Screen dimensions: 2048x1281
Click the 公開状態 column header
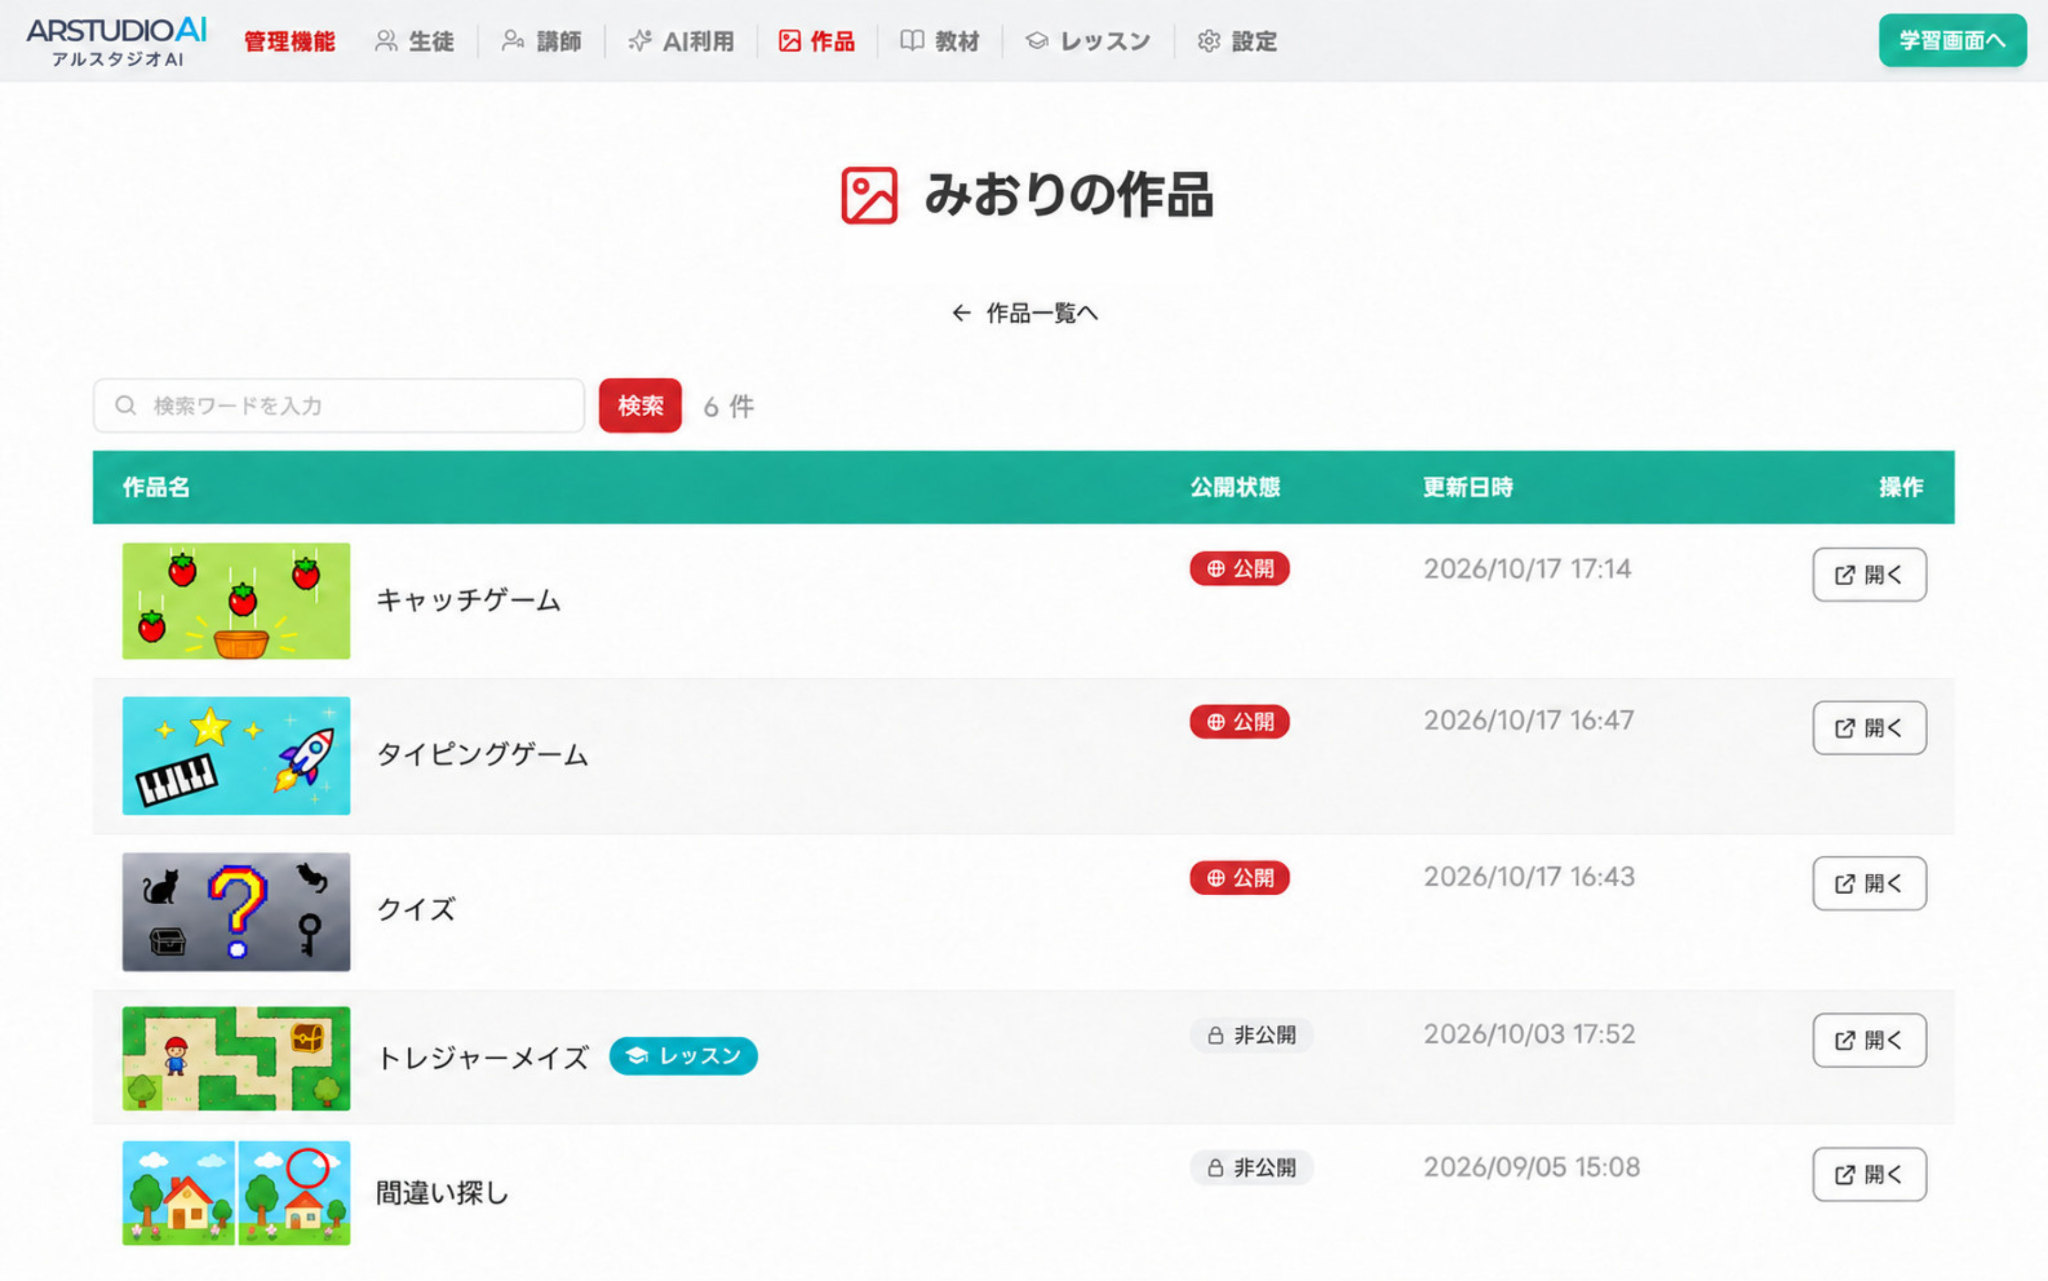1235,487
